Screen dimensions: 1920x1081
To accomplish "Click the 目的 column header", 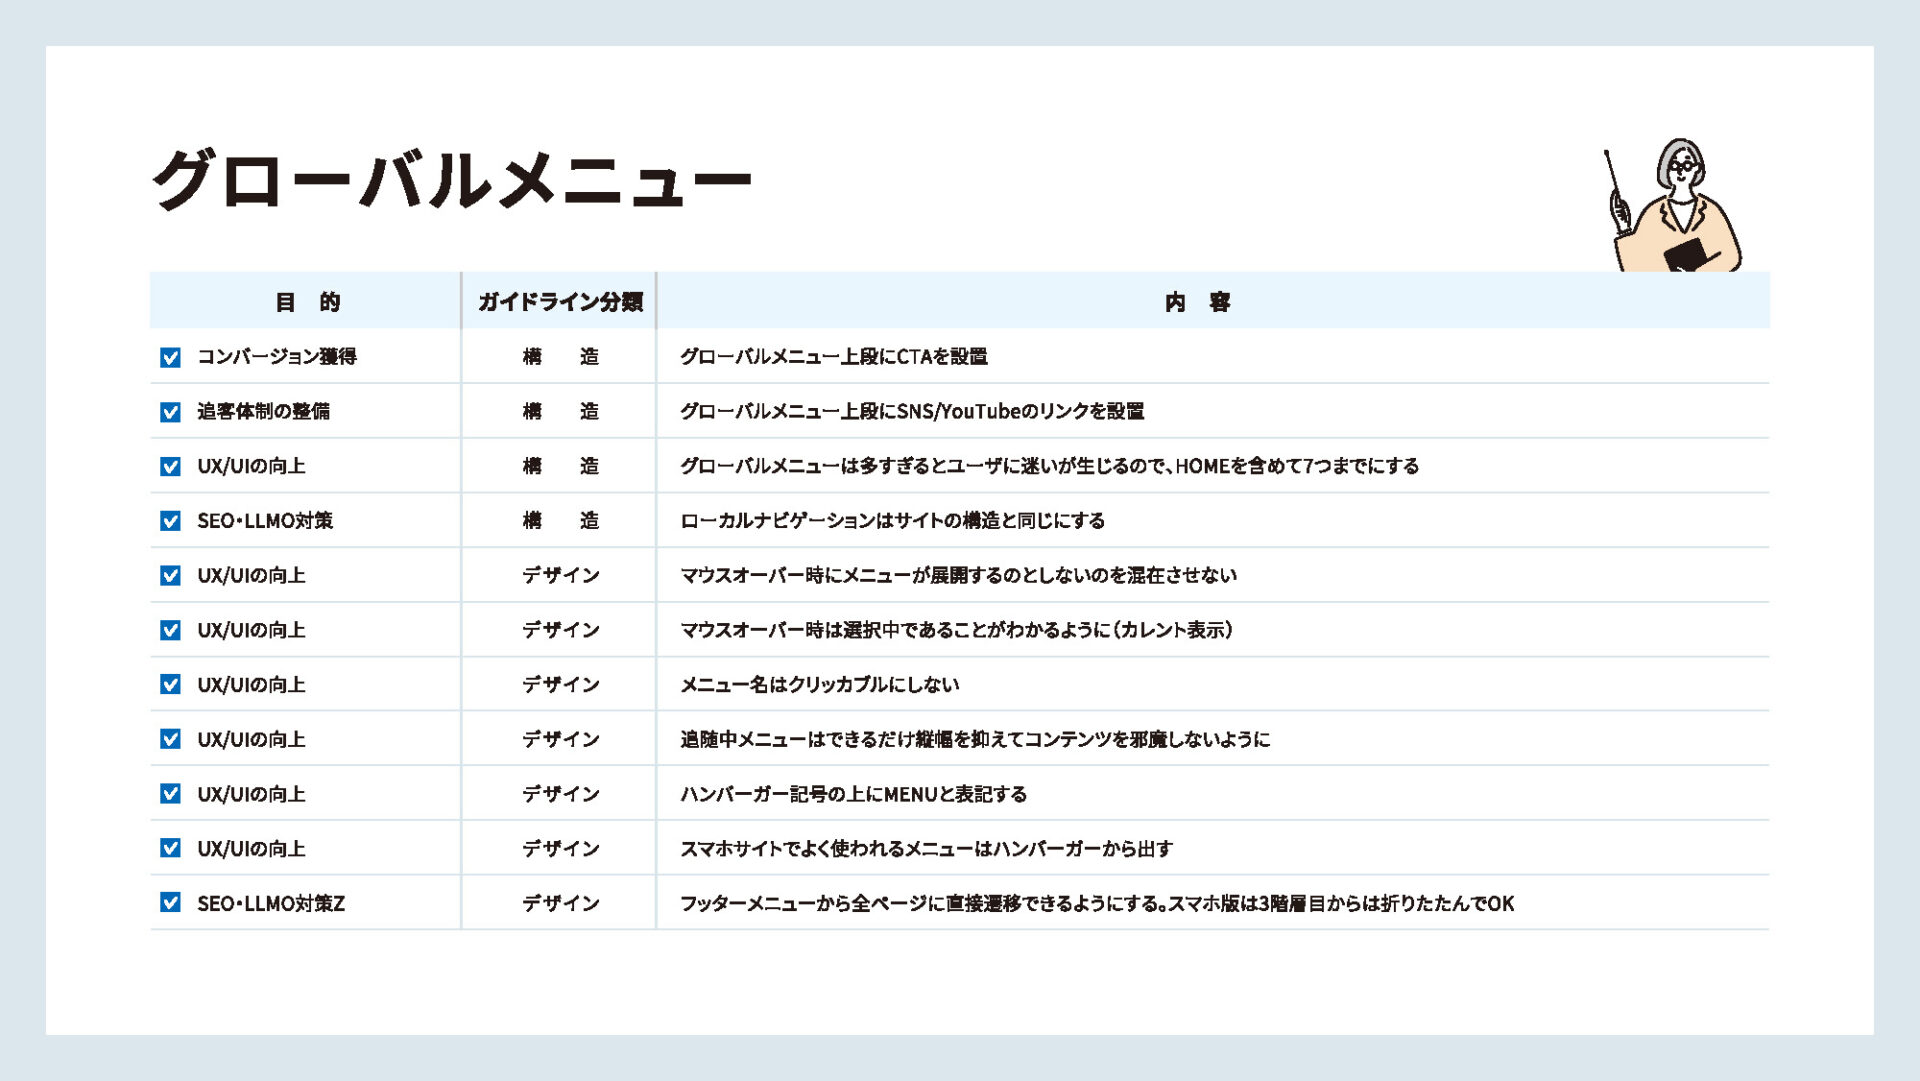I will (x=307, y=302).
